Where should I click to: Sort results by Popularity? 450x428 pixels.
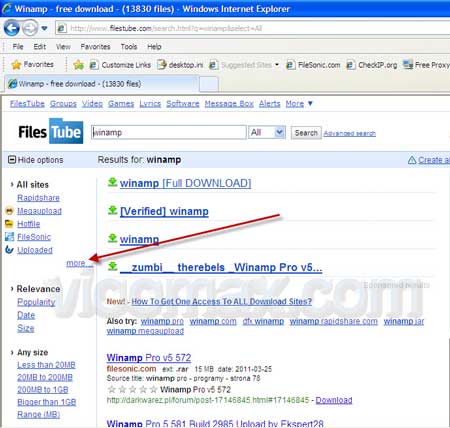[x=36, y=302]
